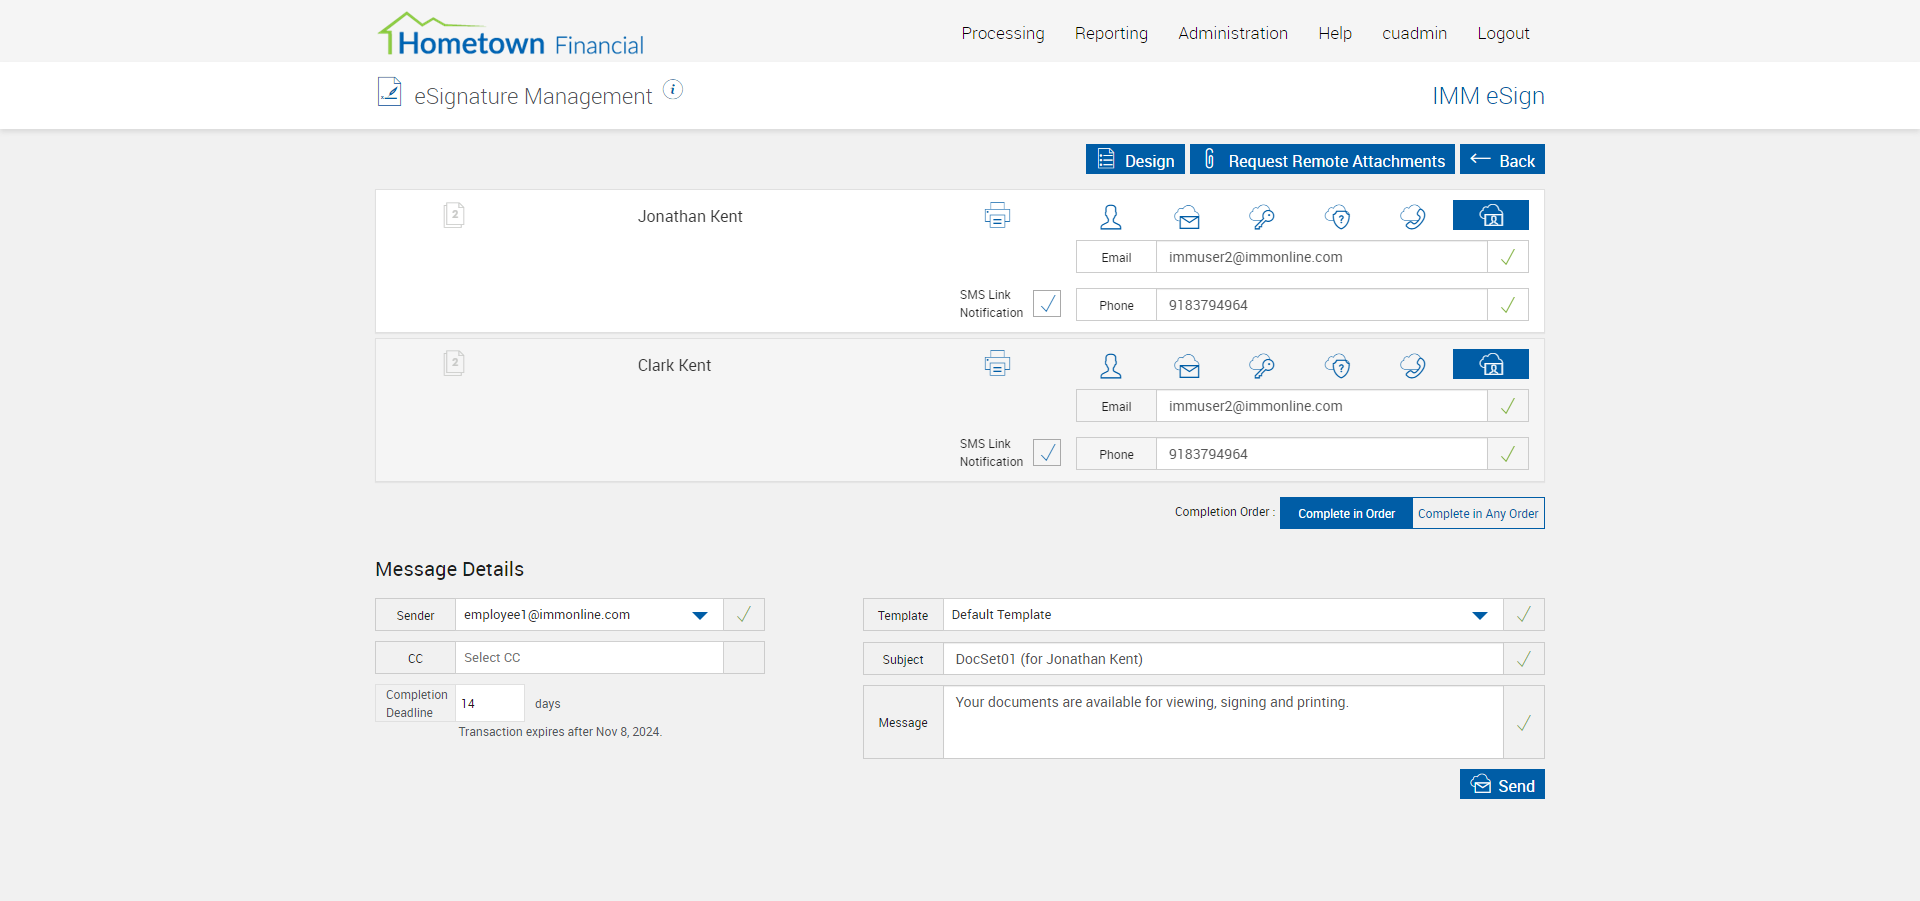
Task: Open the Administration menu
Action: (x=1232, y=33)
